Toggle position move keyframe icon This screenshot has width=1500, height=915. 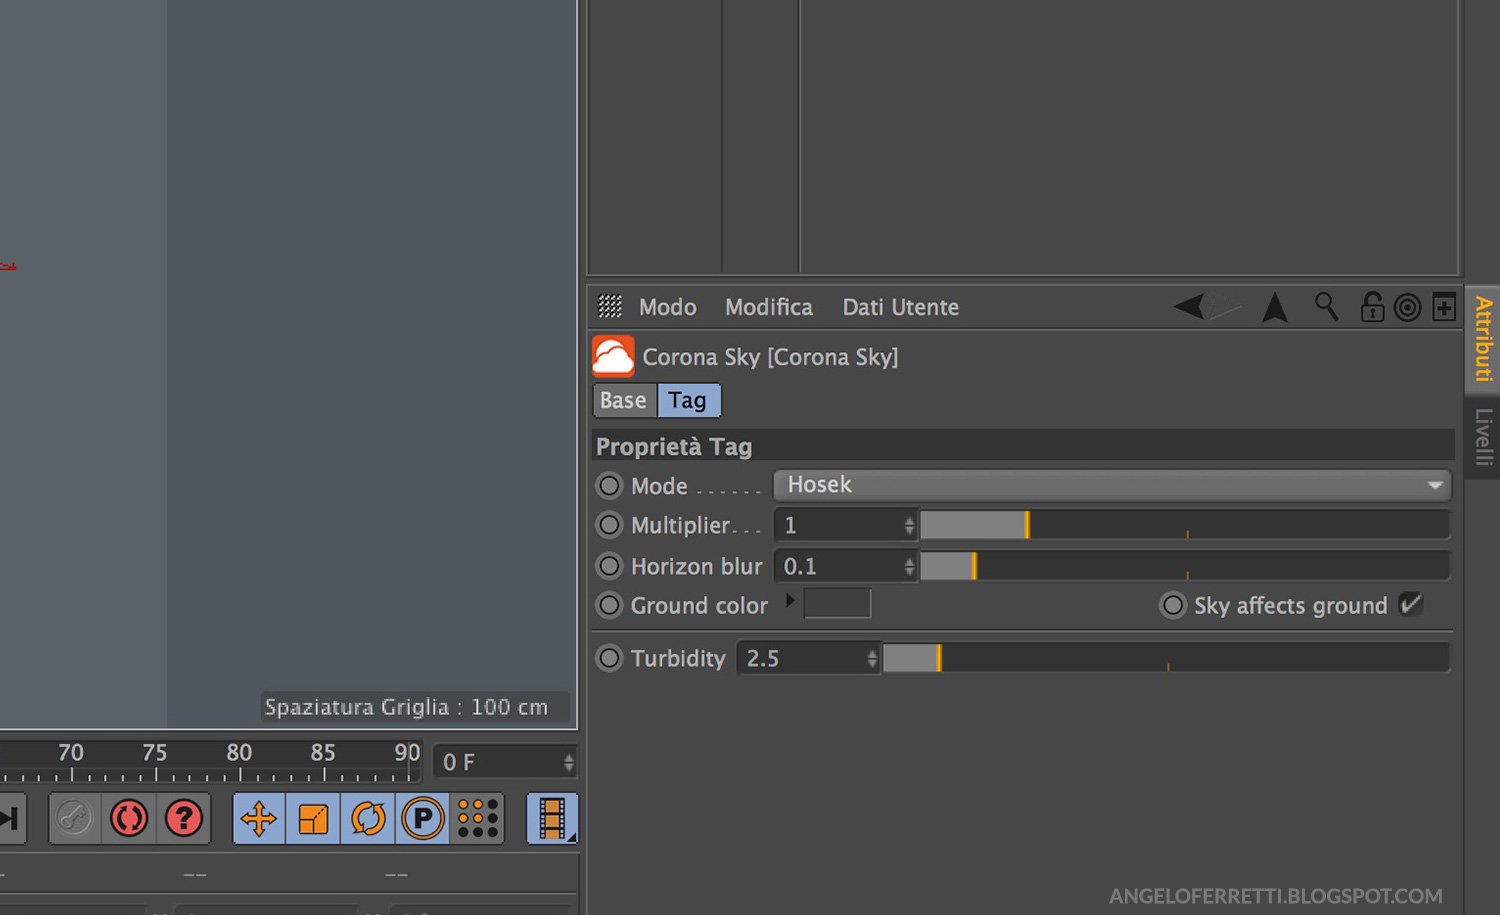[x=259, y=818]
